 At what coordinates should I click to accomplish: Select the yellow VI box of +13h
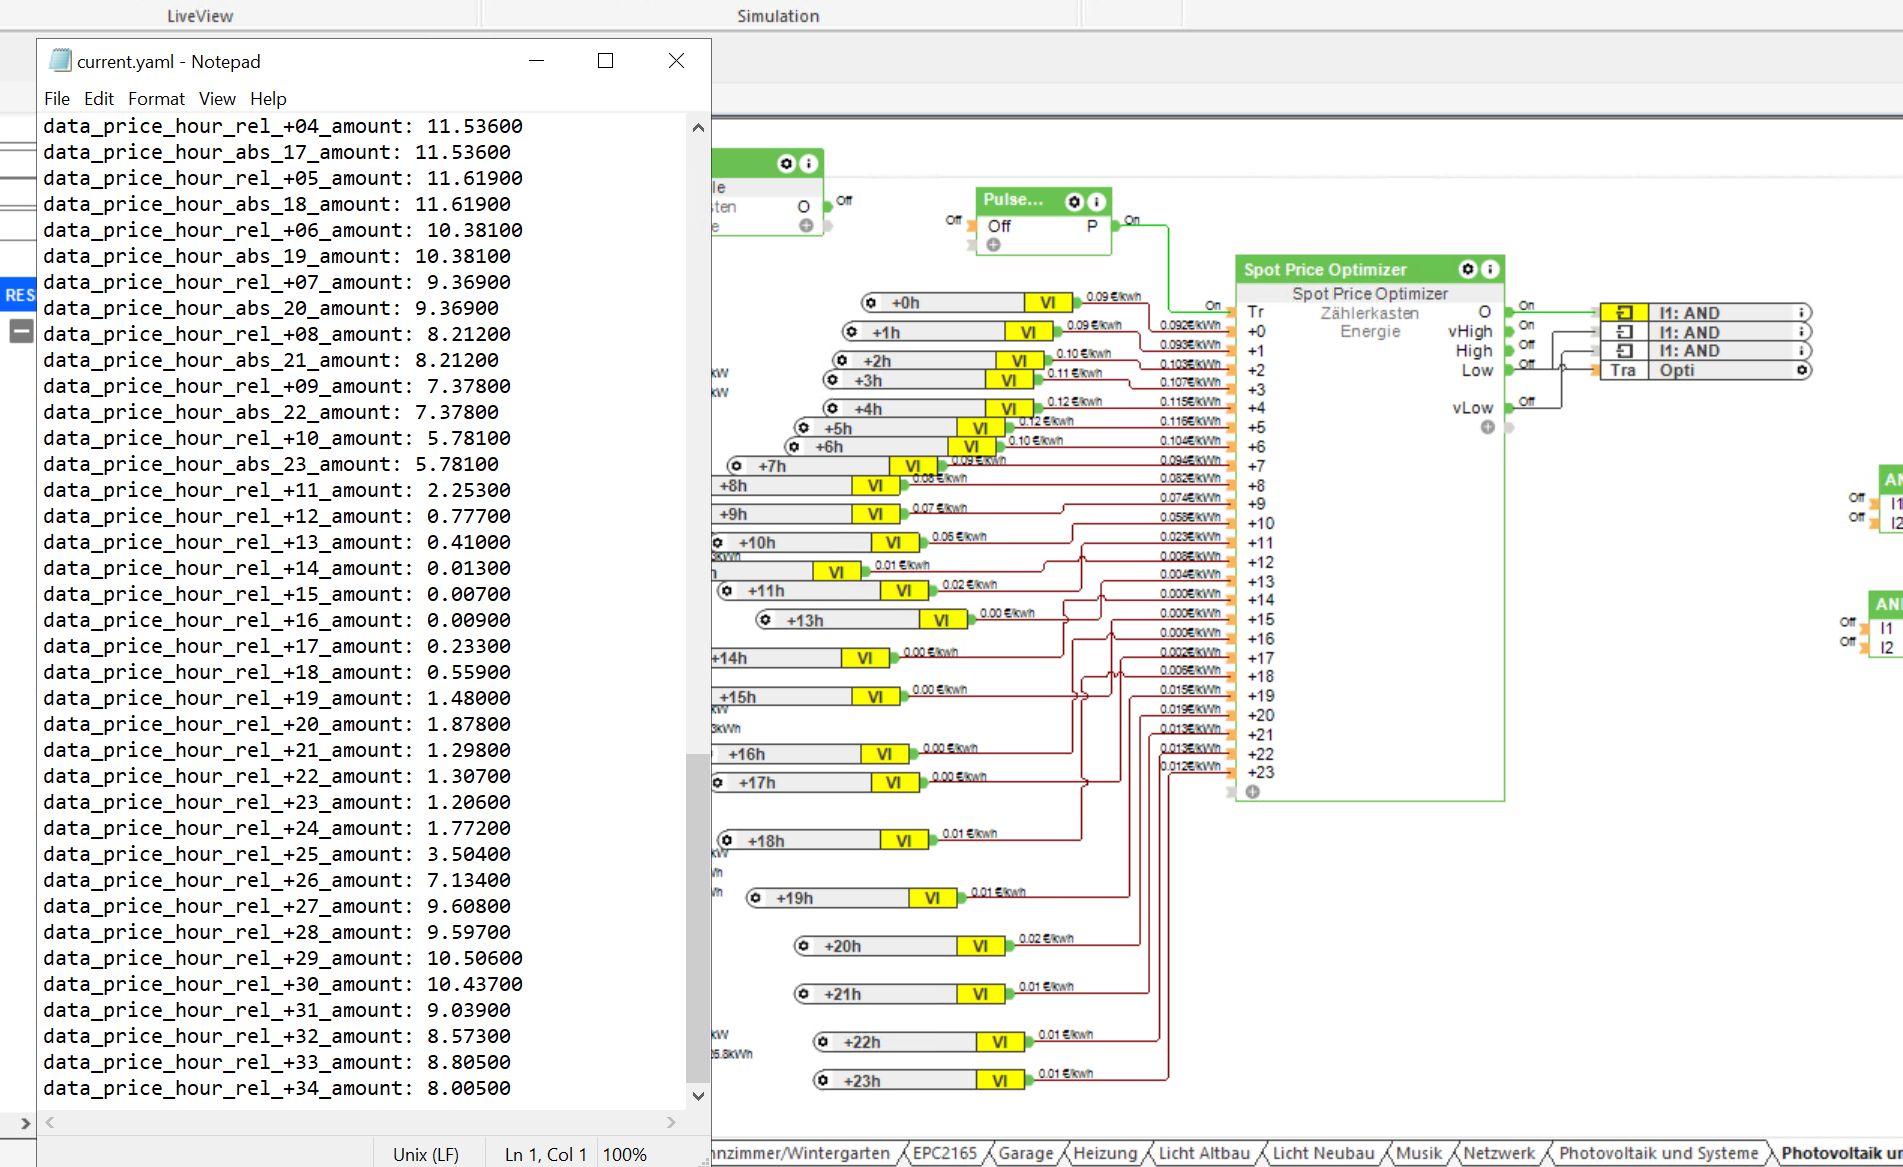tap(941, 621)
